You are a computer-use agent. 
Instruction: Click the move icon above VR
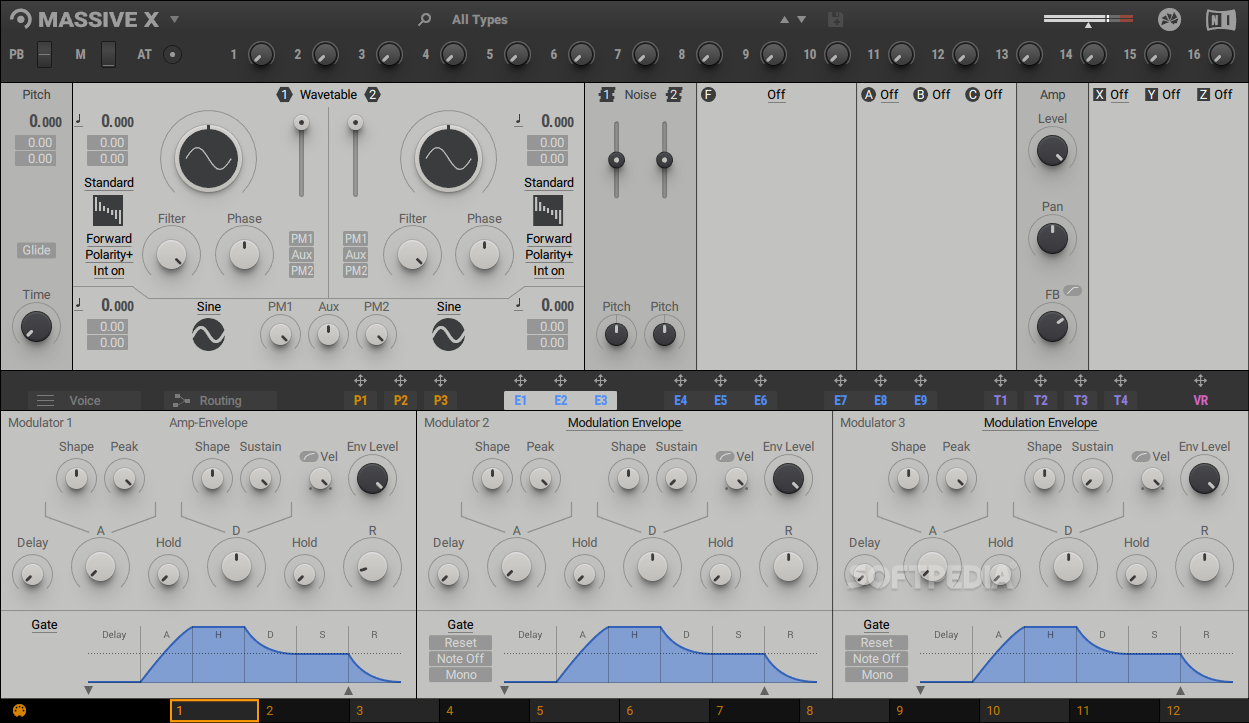tap(1200, 381)
